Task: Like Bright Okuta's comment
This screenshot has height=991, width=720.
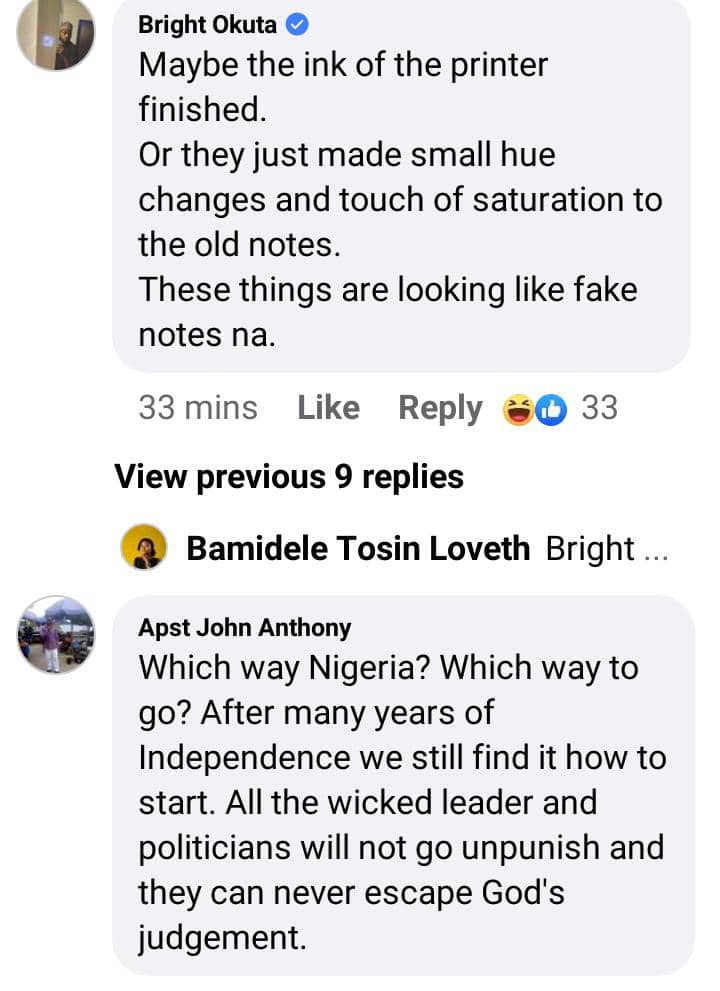Action: click(x=328, y=408)
